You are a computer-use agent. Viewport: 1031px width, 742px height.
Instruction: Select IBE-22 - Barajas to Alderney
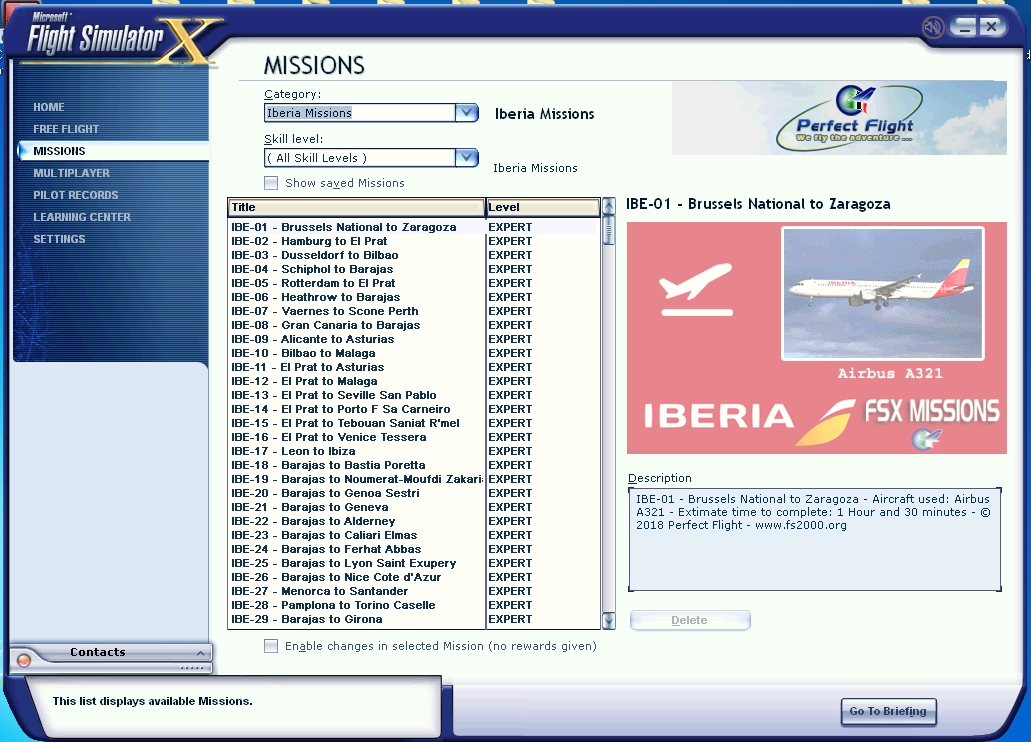tap(414, 522)
